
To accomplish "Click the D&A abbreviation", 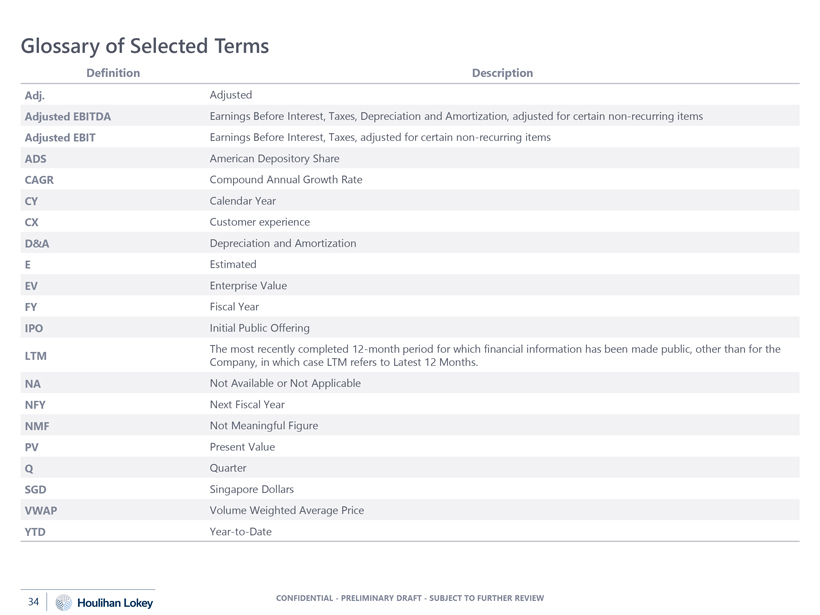I will pyautogui.click(x=37, y=244).
